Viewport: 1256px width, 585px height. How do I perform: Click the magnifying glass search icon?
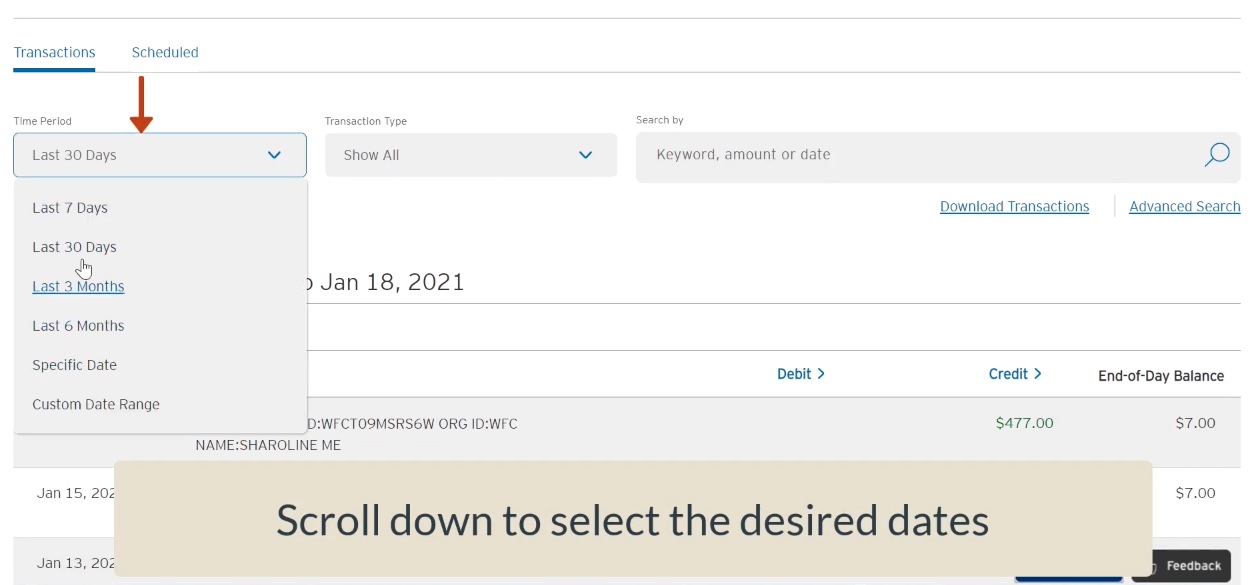coord(1216,155)
